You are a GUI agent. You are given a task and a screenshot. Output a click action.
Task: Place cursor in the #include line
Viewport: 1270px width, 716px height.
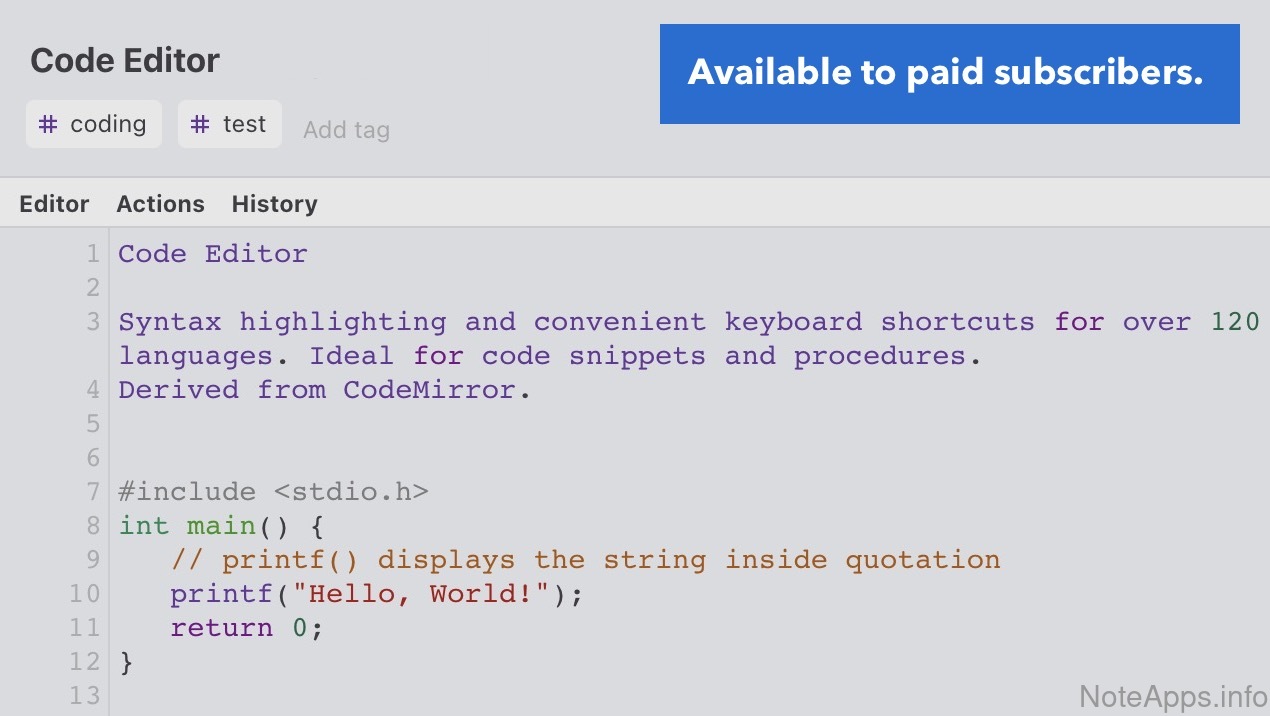(x=273, y=492)
